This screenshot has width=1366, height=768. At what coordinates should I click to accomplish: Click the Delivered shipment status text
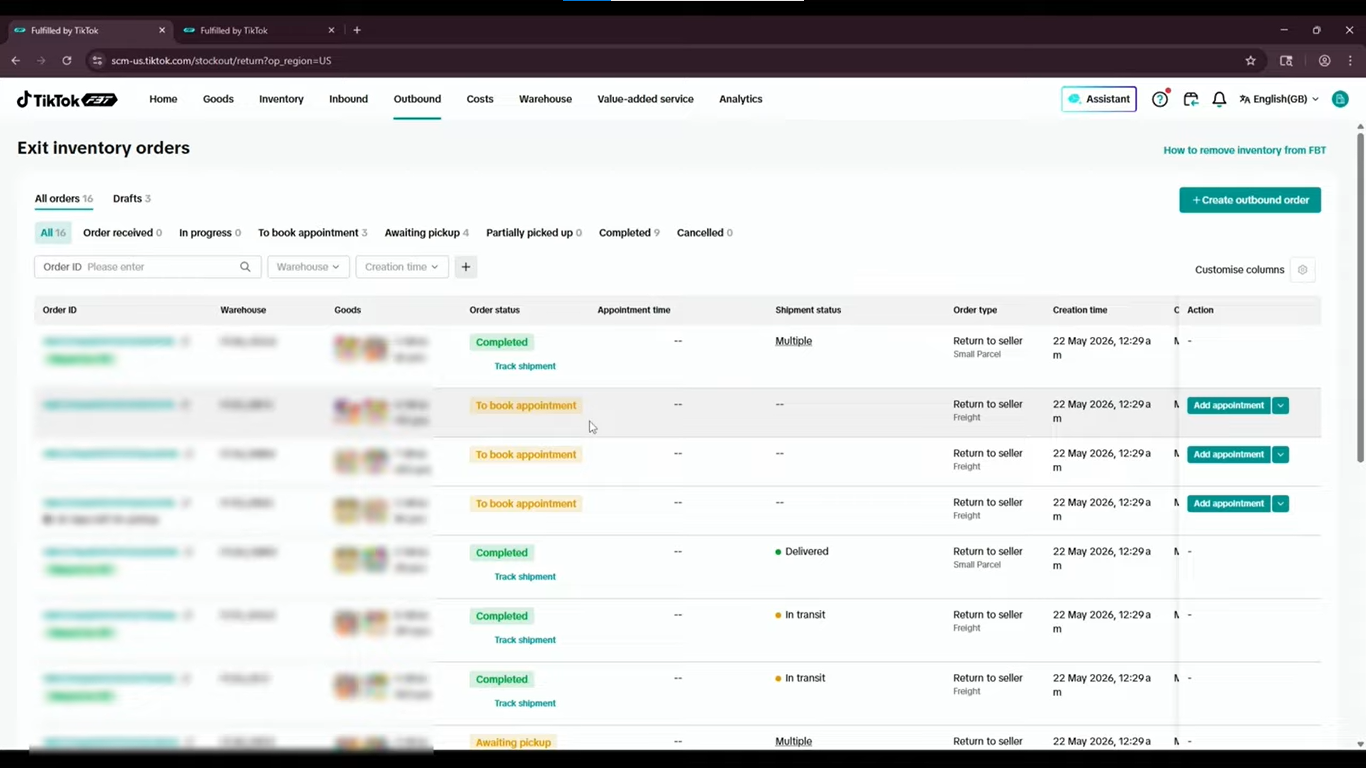coord(807,552)
